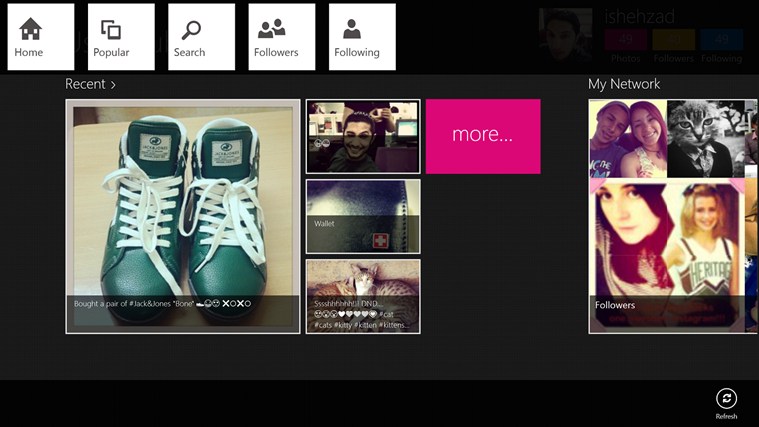Open the pink more... tile
759x427 pixels.
coord(483,134)
